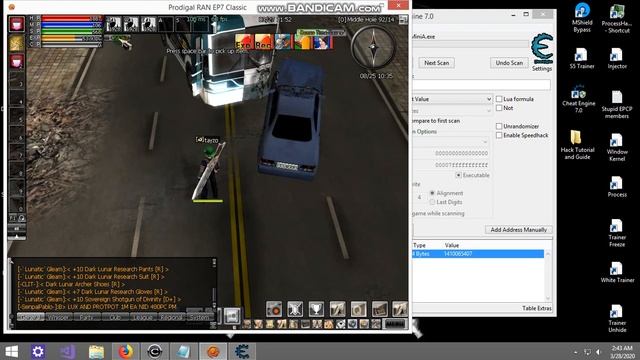Switch to the System chat tab
This screenshot has height=360, width=640.
[199, 317]
